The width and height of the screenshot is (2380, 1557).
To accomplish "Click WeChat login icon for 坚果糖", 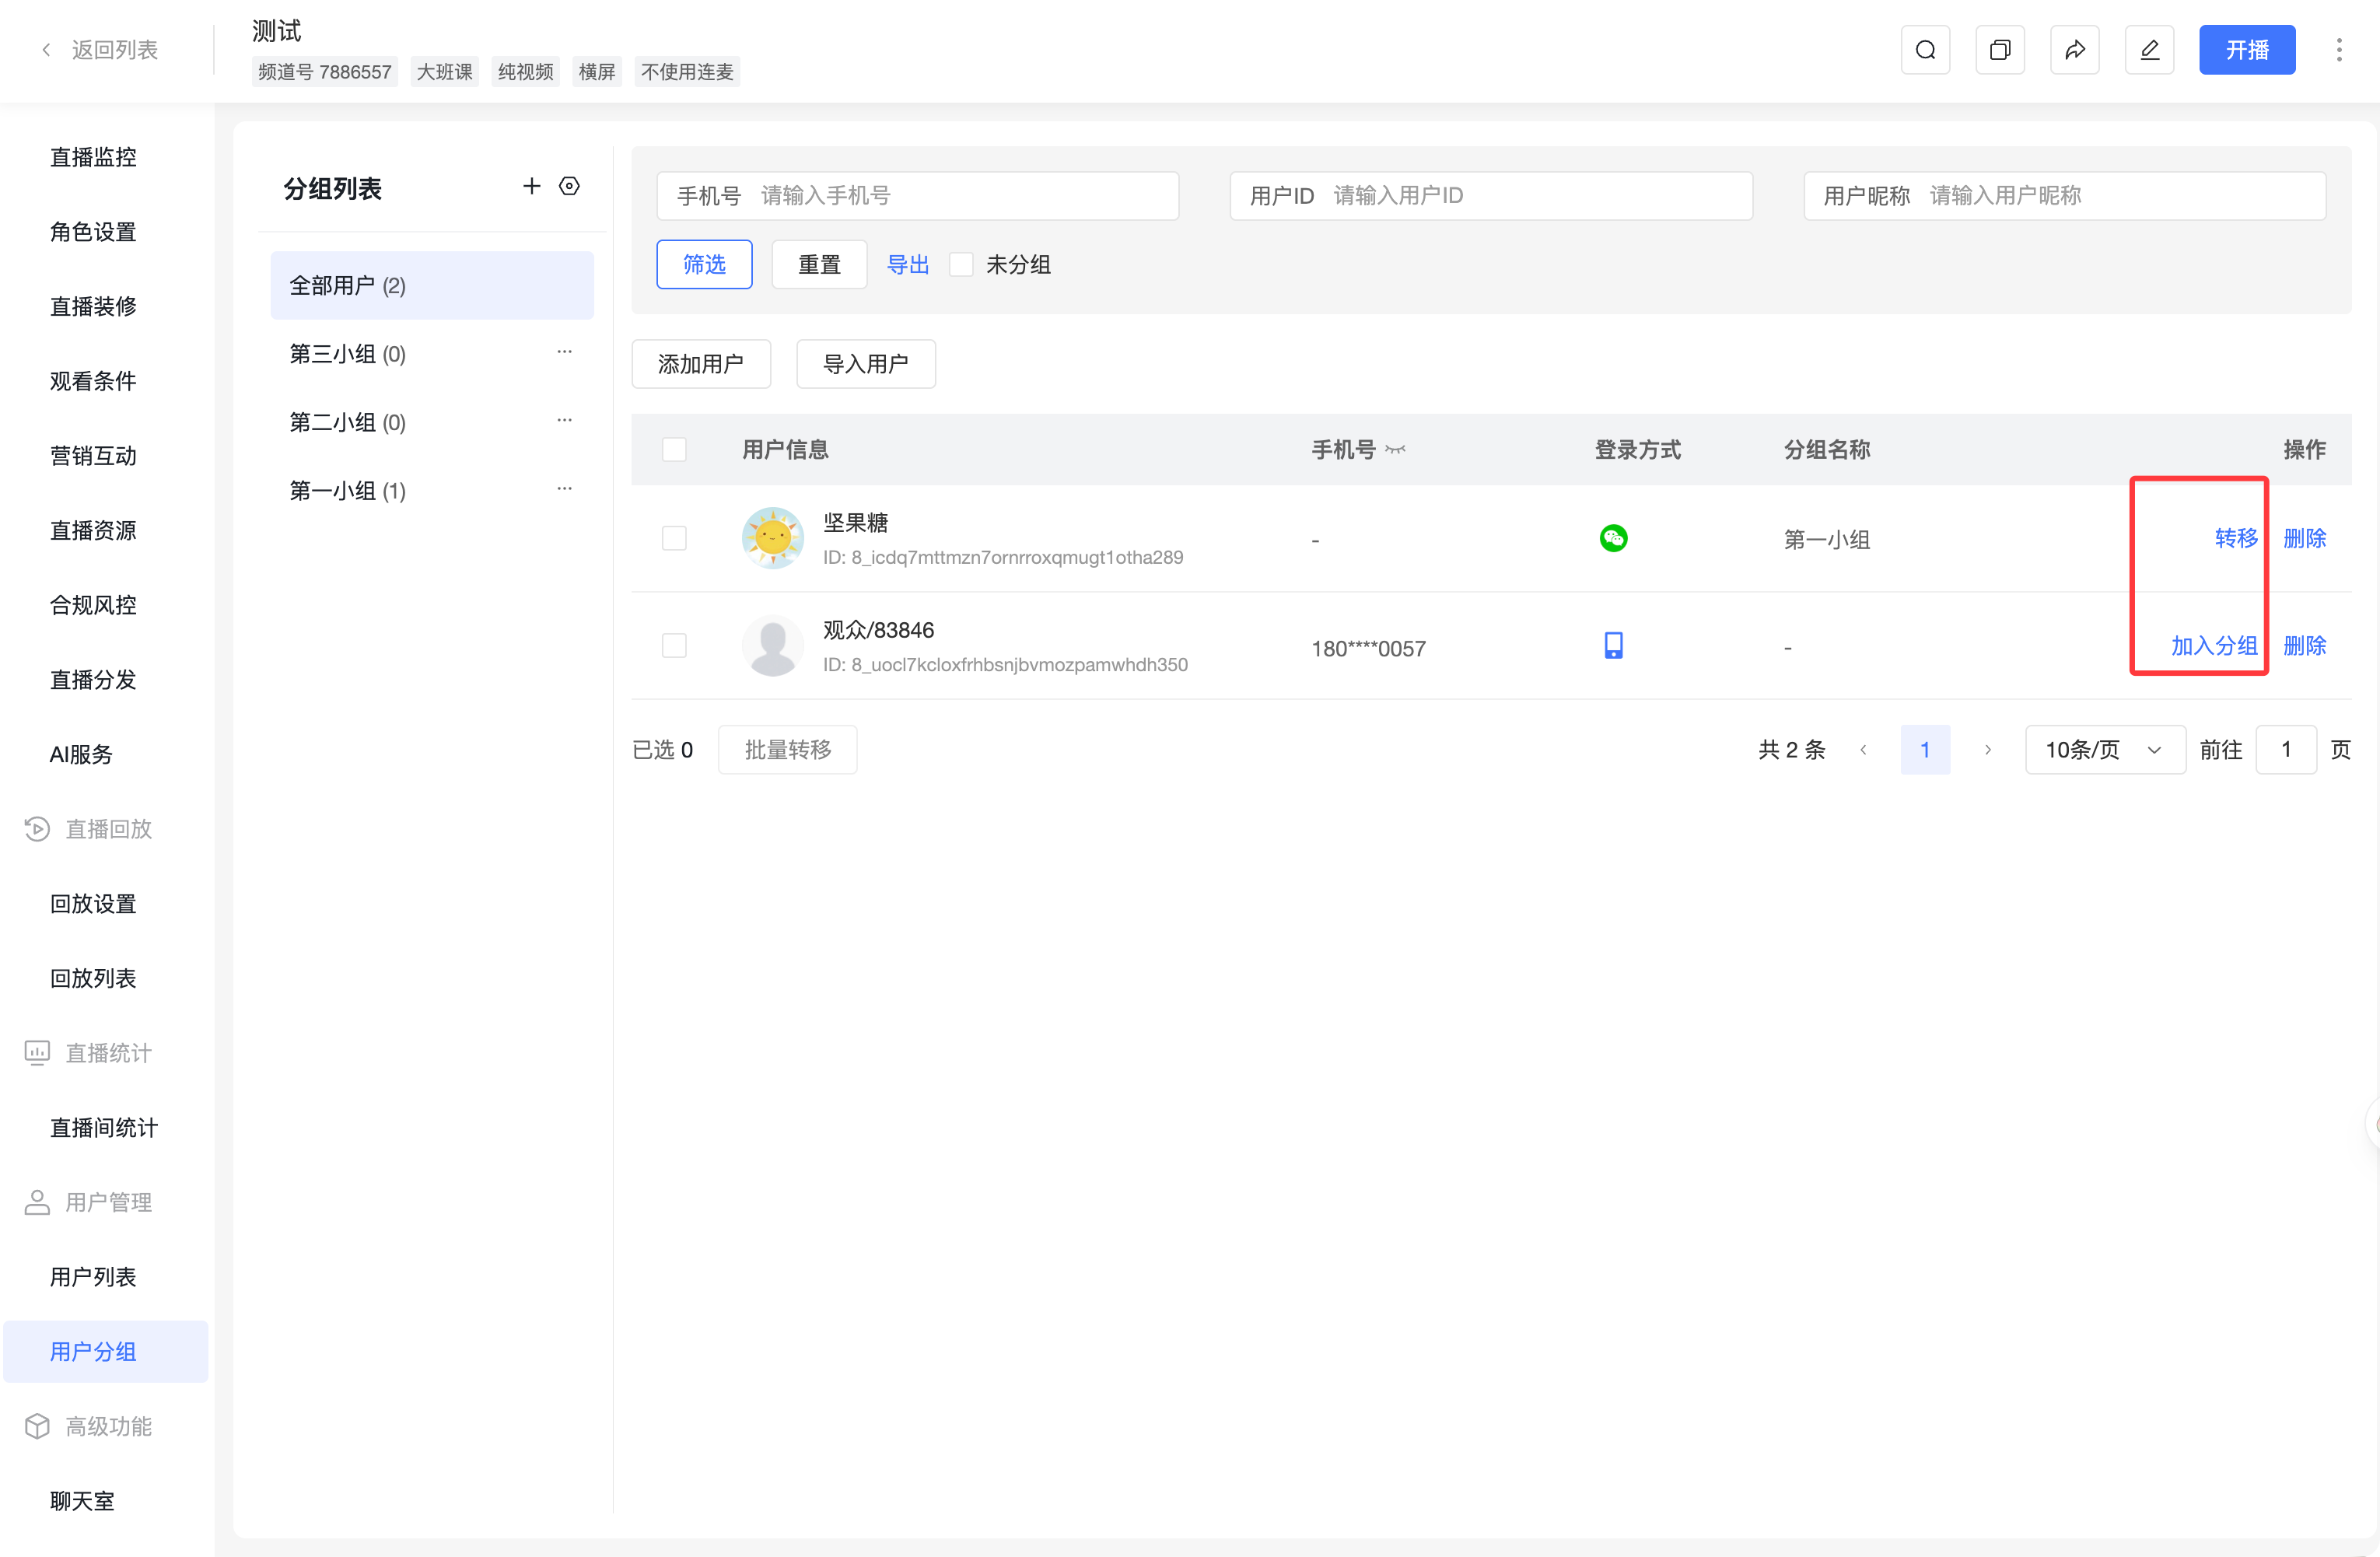I will pos(1613,538).
